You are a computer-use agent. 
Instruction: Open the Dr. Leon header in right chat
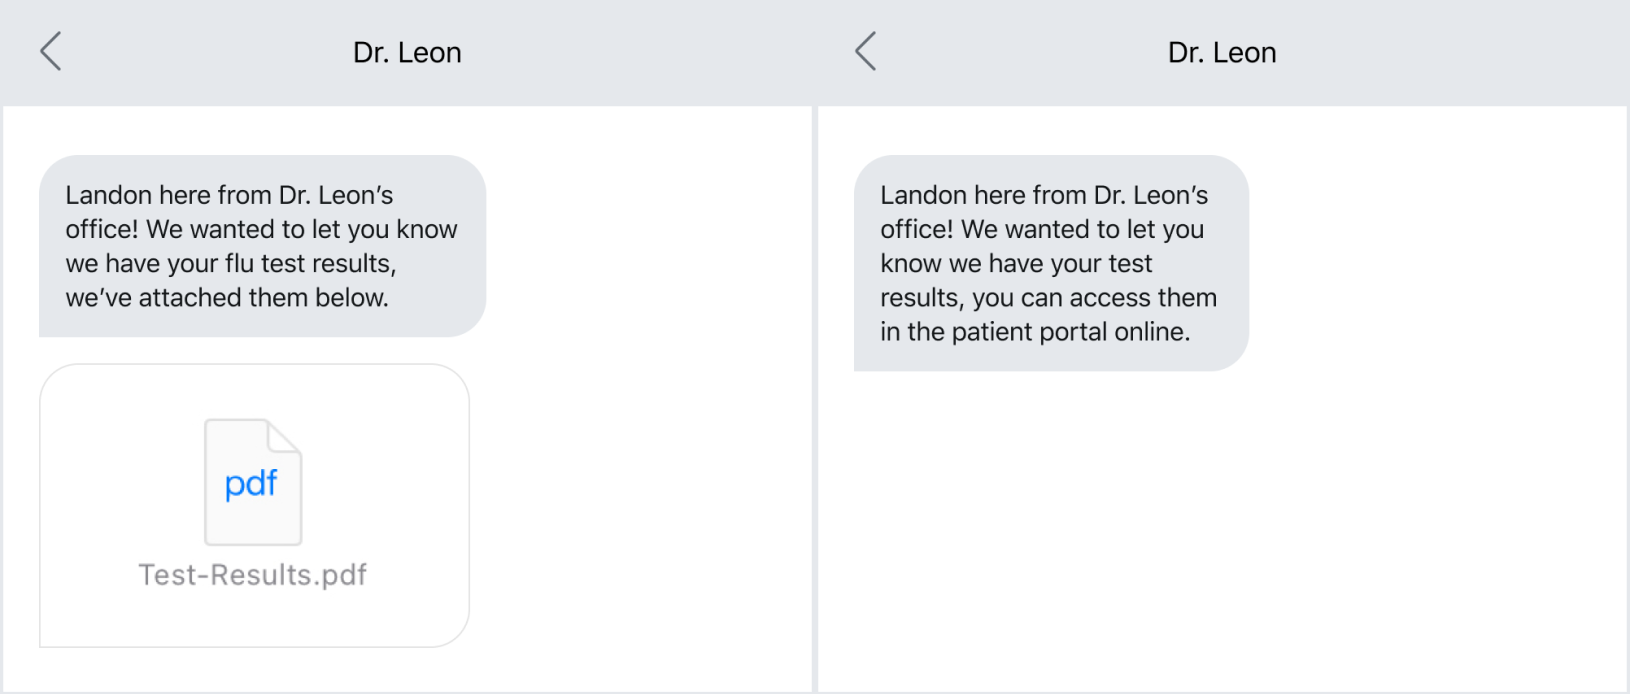(x=1222, y=51)
